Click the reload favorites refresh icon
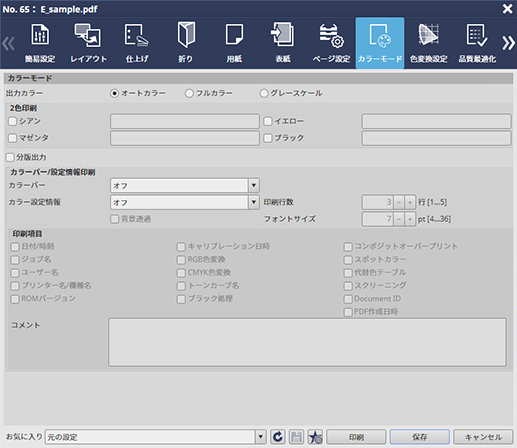 pos(278,437)
